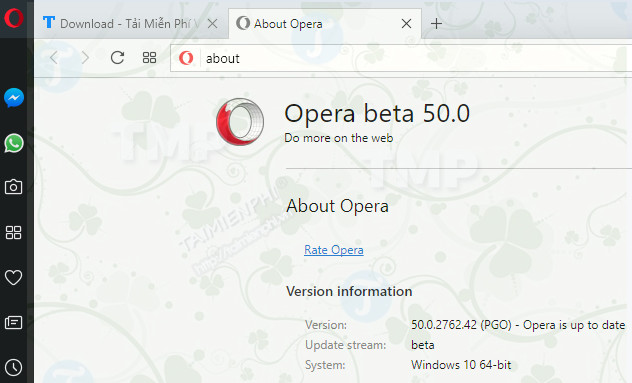The height and width of the screenshot is (383, 632).
Task: Open History clock icon in sidebar
Action: 13,367
